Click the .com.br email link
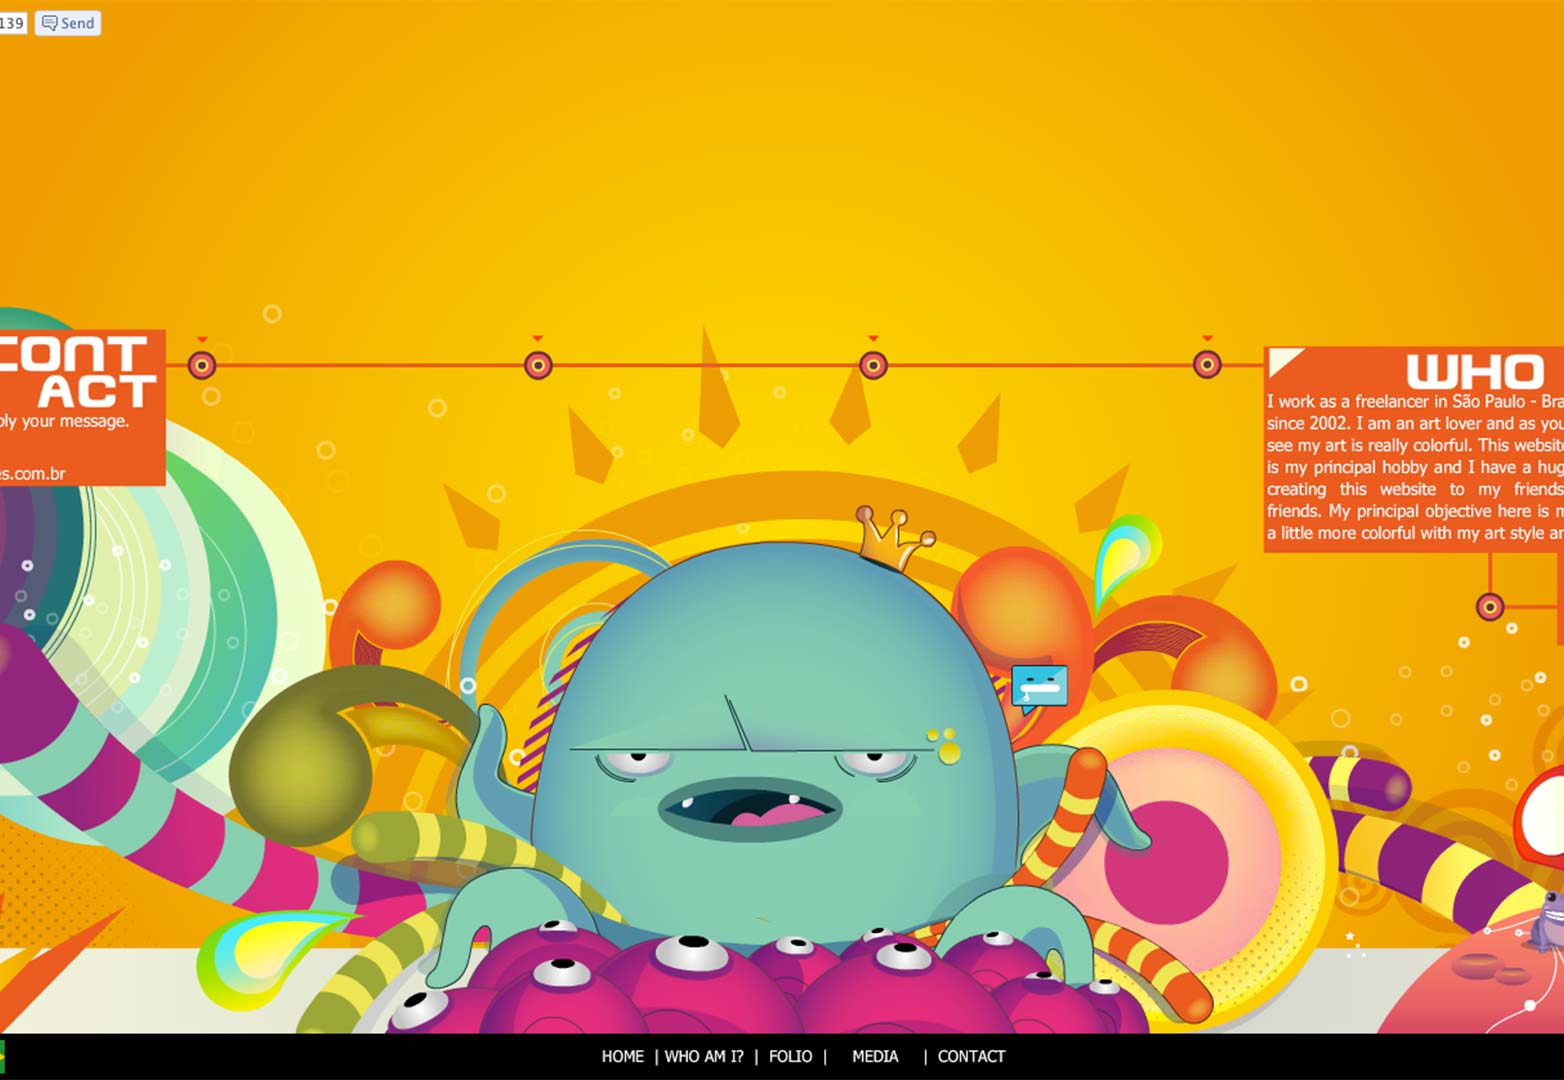This screenshot has width=1564, height=1080. click(33, 474)
